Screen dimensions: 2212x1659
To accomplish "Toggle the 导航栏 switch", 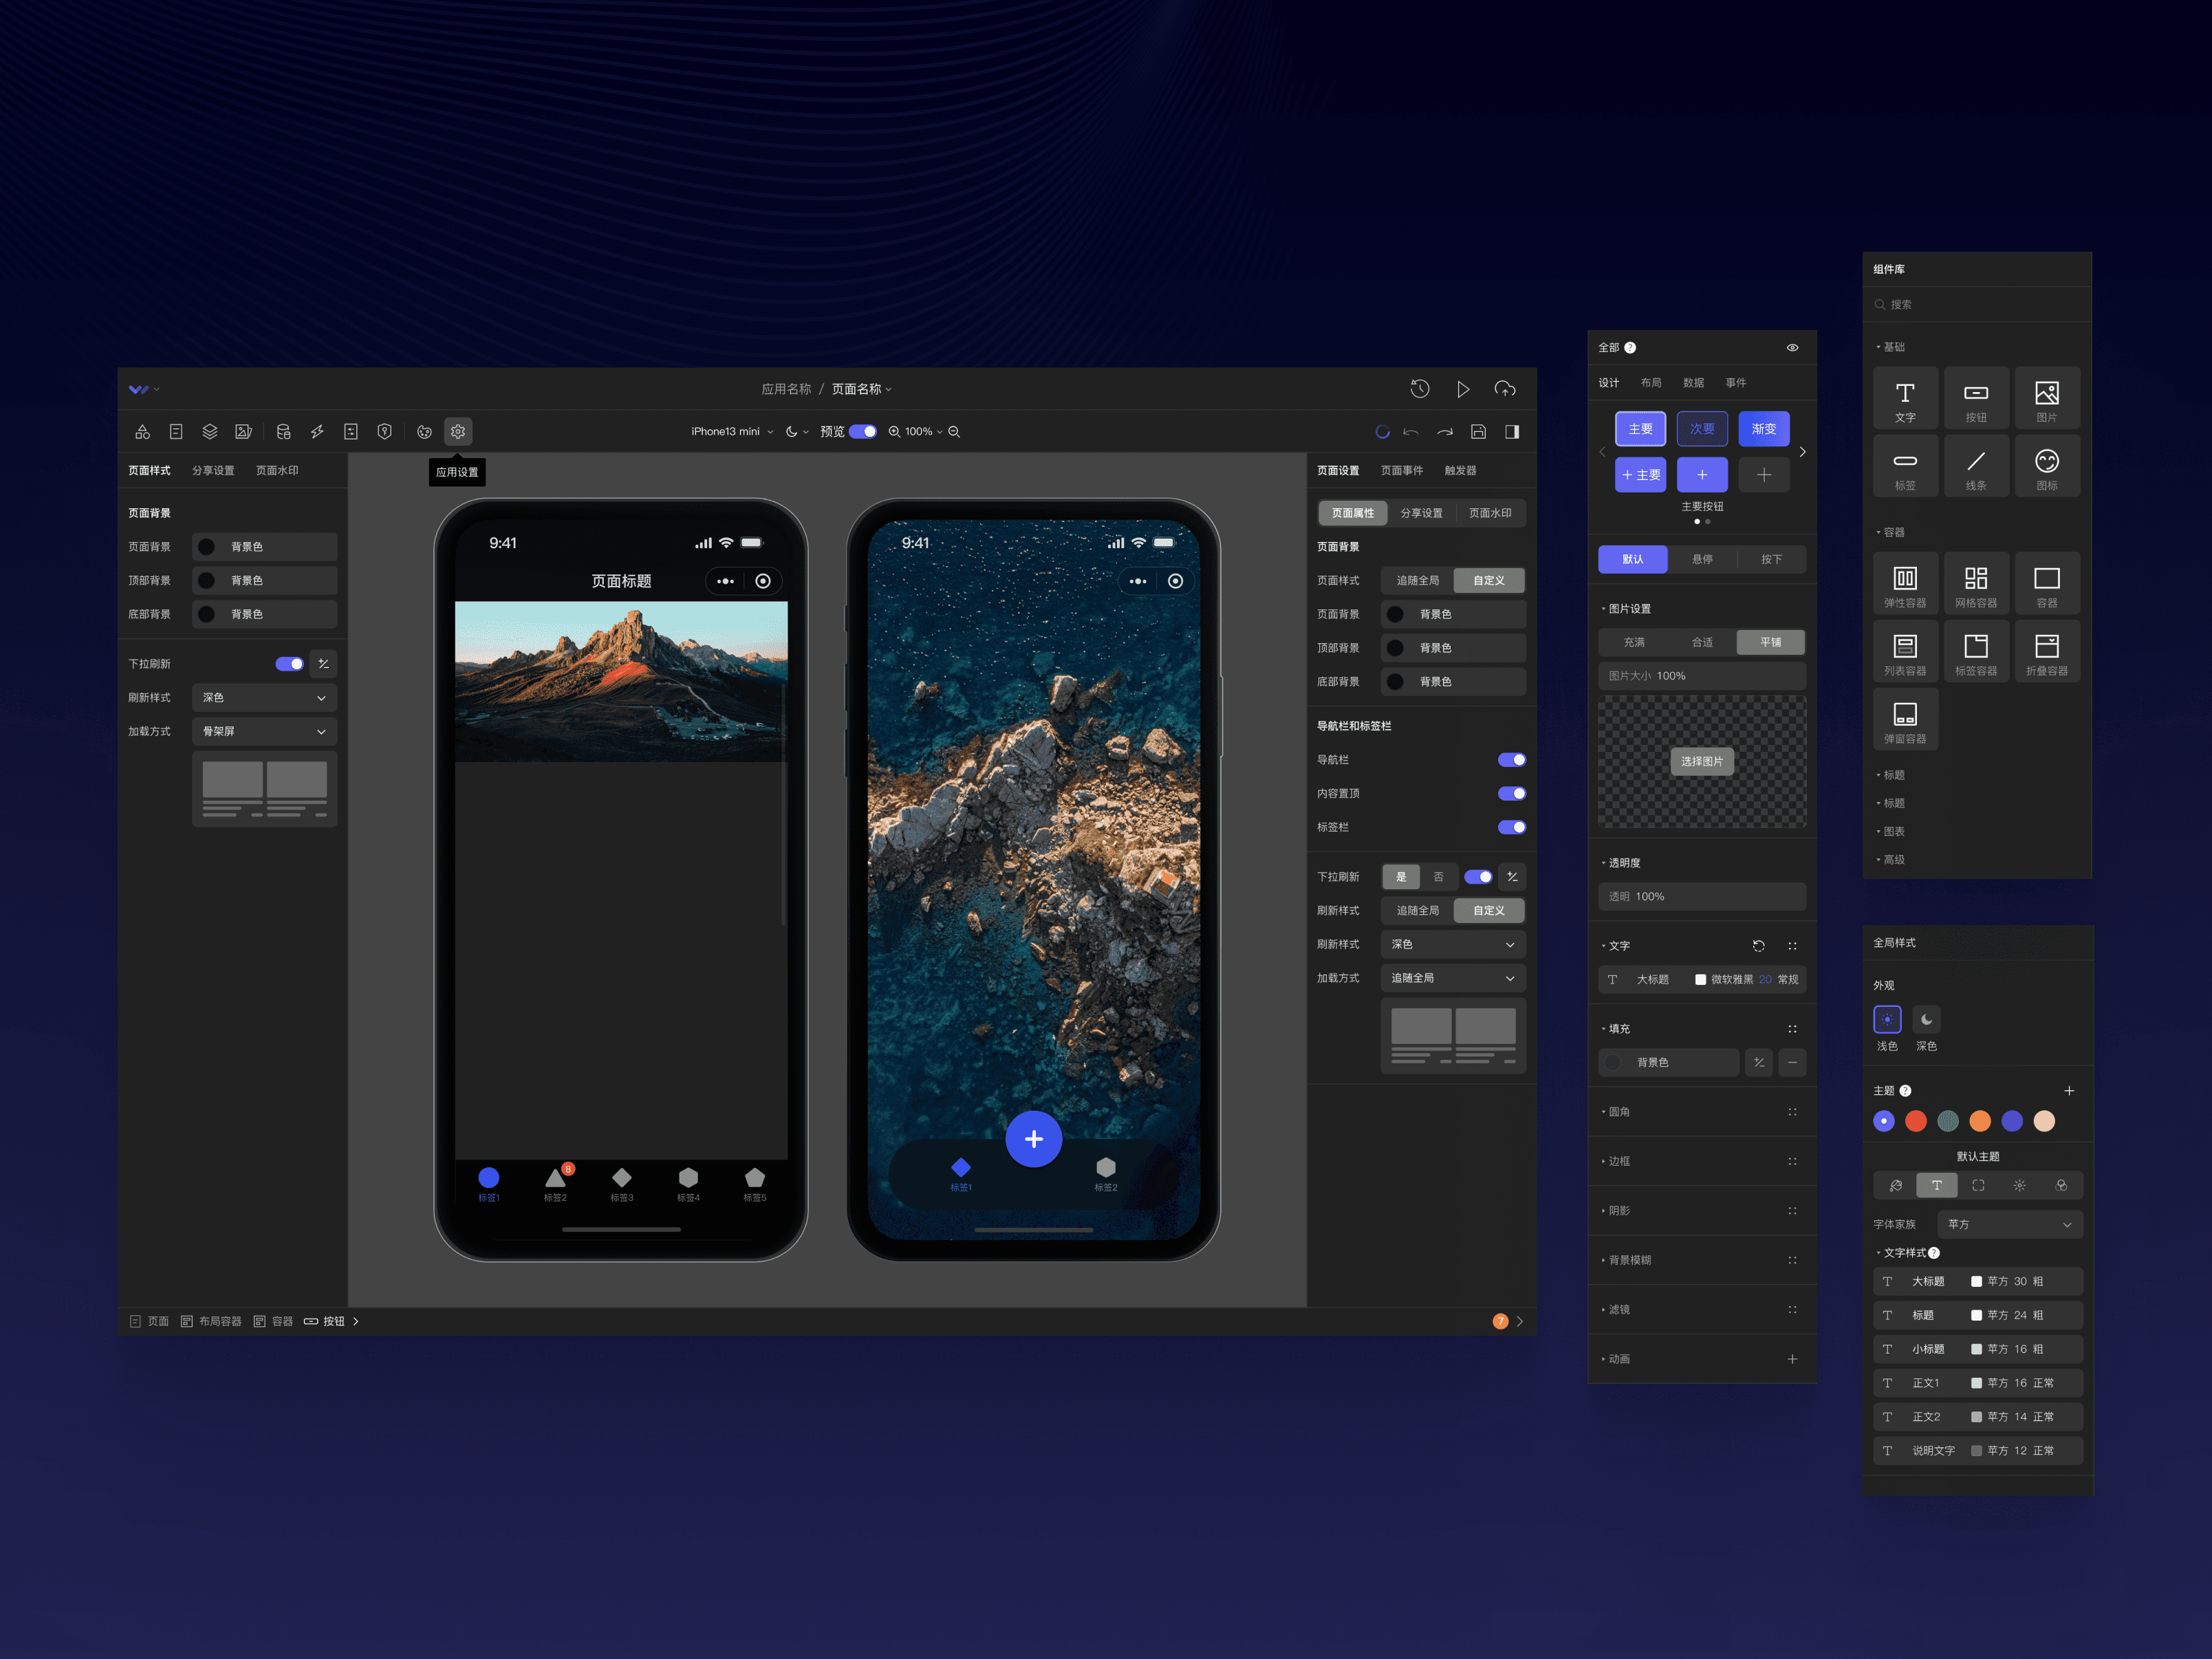I will click(x=1512, y=760).
